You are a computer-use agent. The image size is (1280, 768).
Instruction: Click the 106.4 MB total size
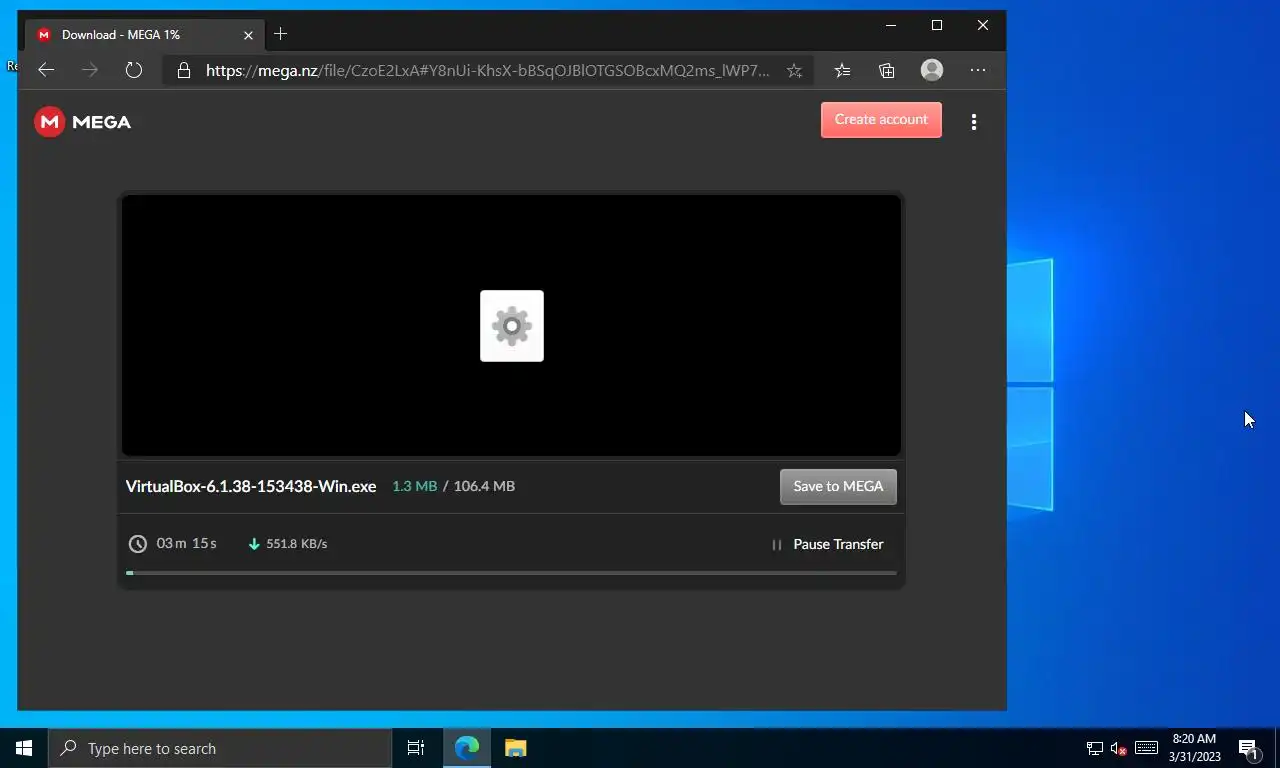click(484, 486)
